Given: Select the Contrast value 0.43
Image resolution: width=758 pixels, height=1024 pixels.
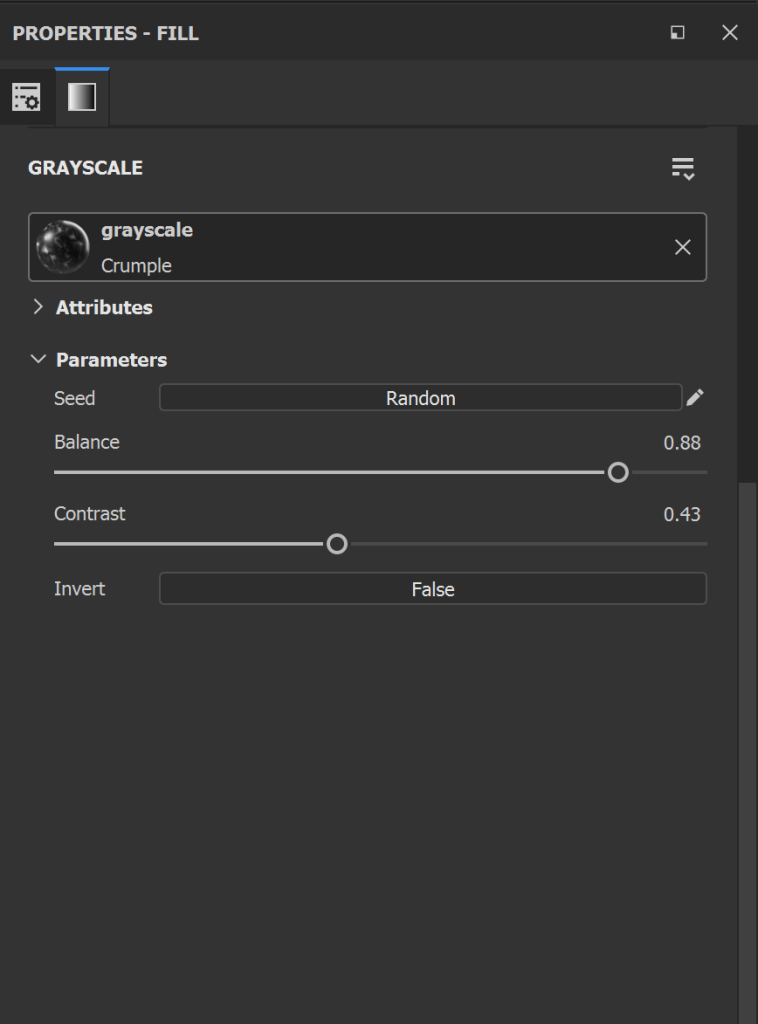Looking at the screenshot, I should tap(682, 515).
